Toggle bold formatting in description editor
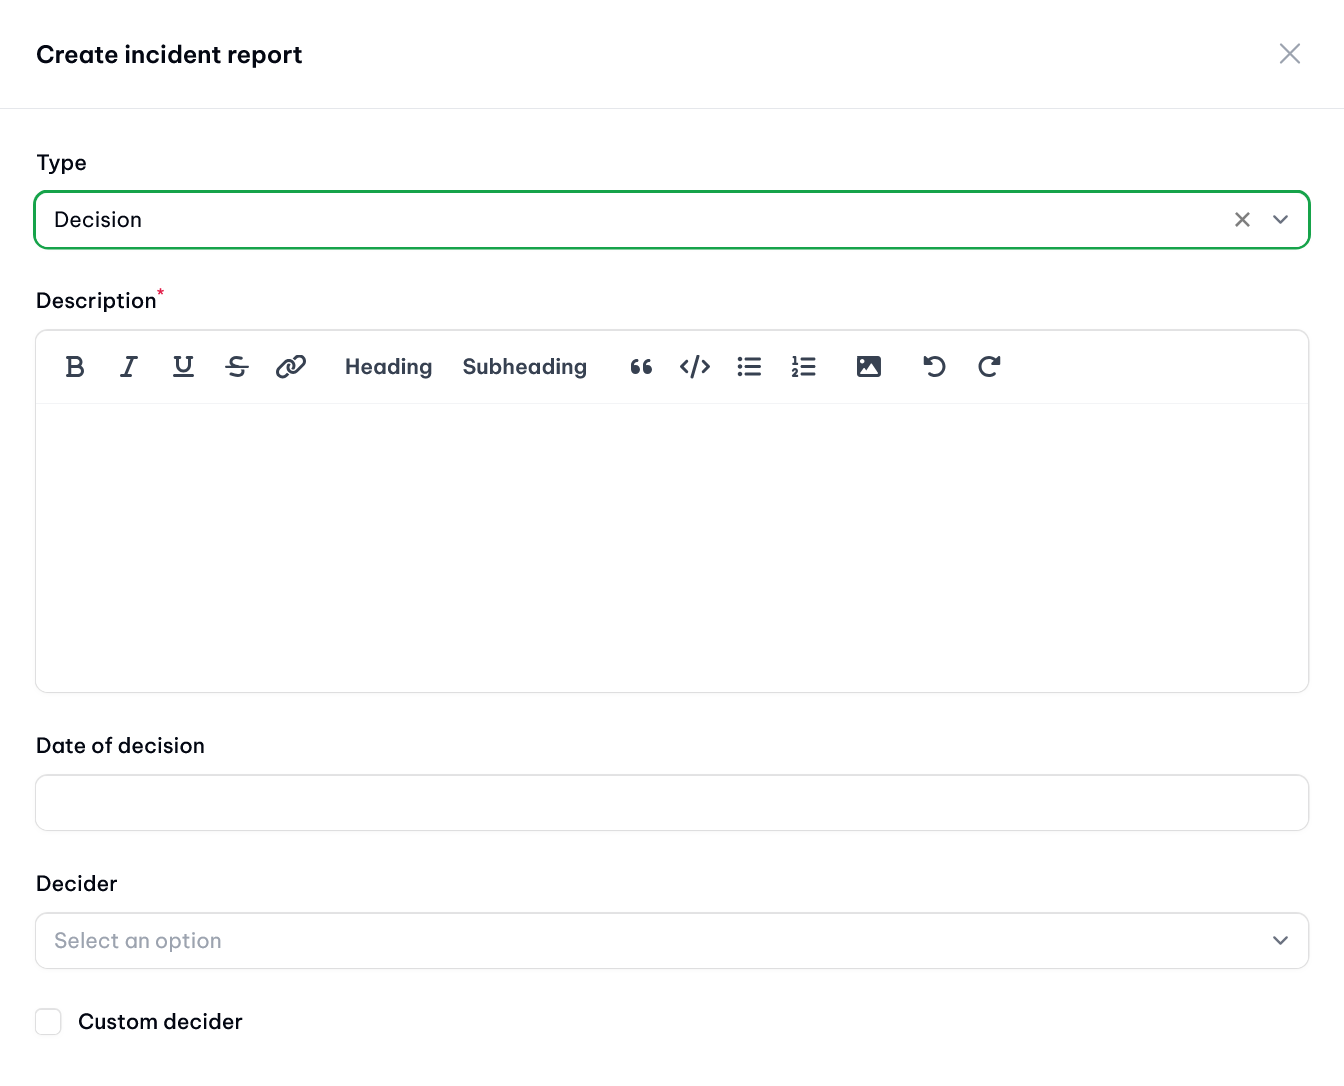This screenshot has width=1344, height=1086. 75,367
